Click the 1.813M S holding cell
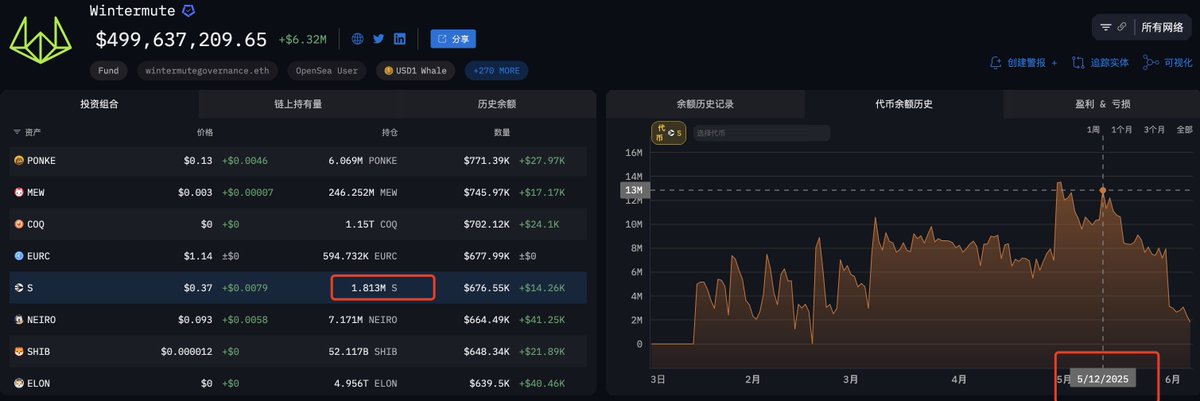Viewport: 1200px width, 401px height. coord(373,288)
